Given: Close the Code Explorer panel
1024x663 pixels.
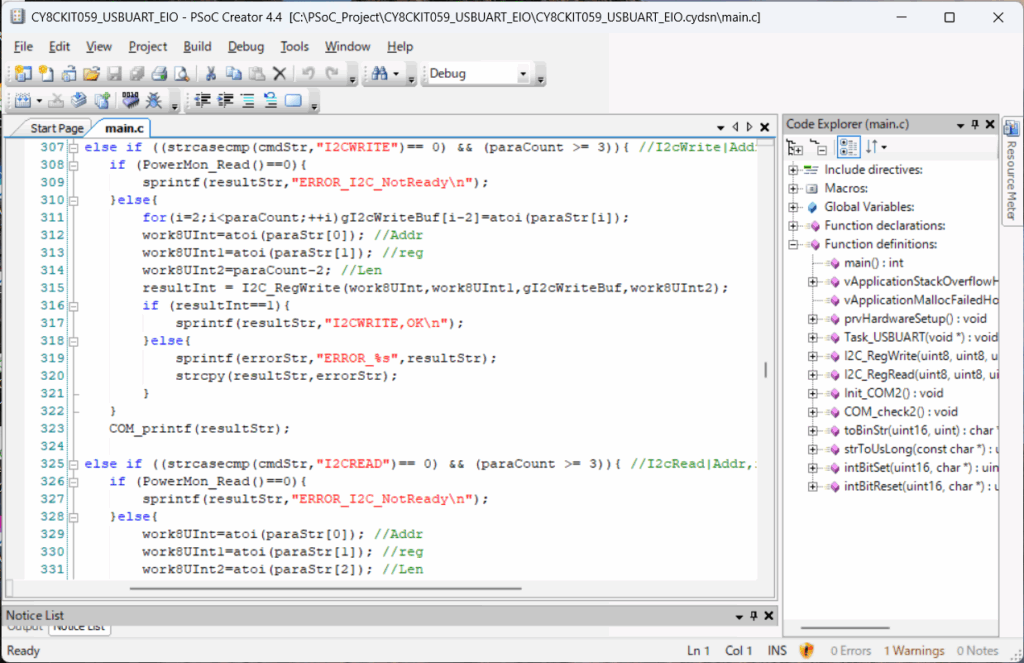Looking at the screenshot, I should [x=990, y=124].
